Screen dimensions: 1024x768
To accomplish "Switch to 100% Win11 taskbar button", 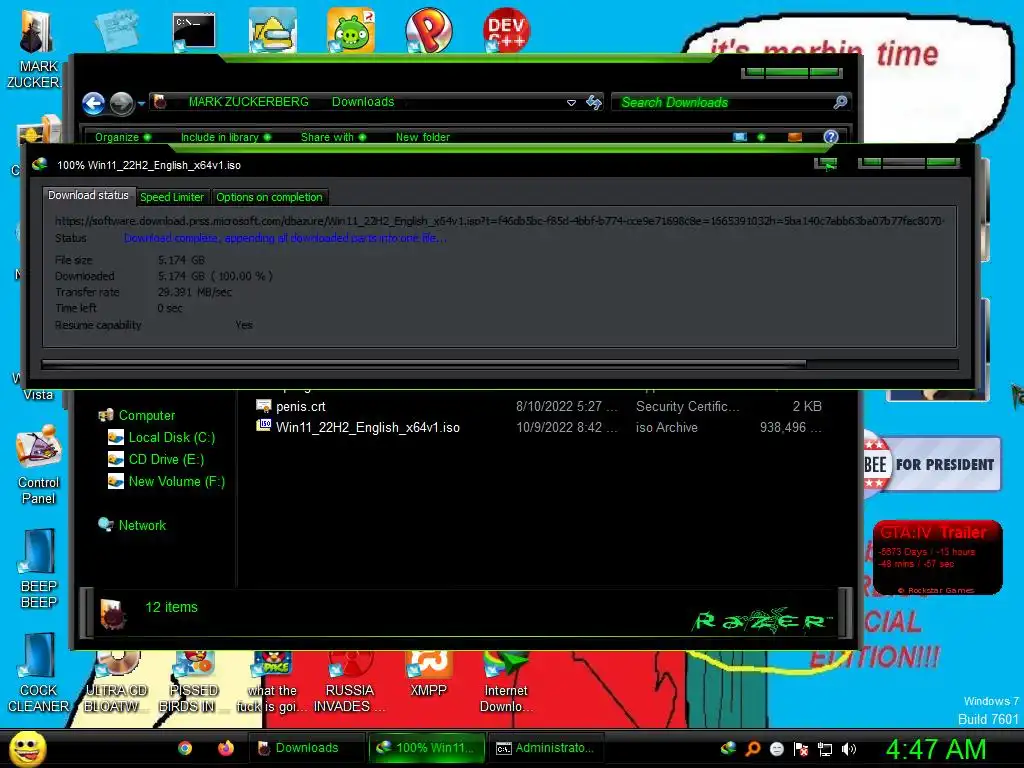I will coord(426,748).
